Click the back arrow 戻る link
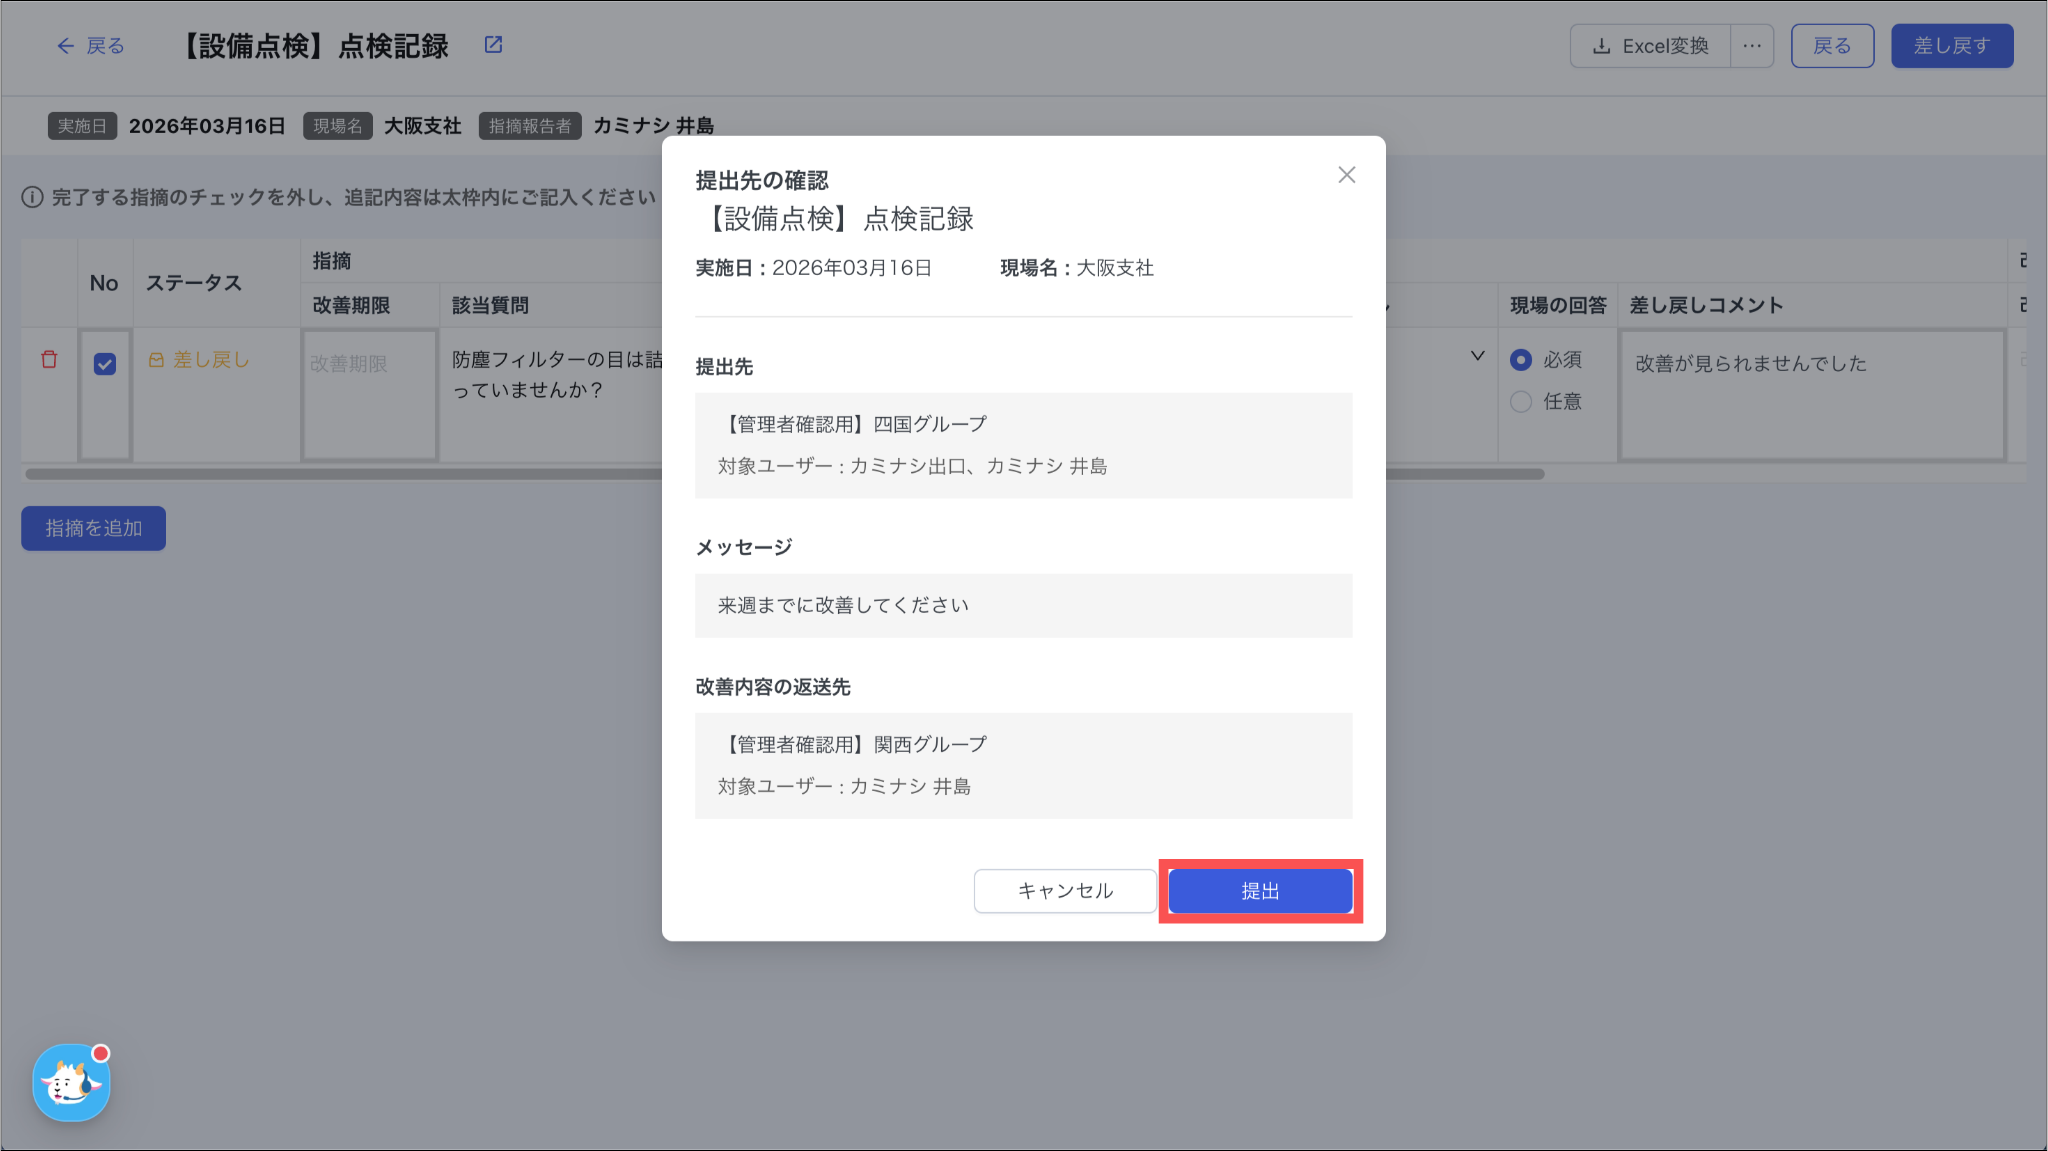Viewport: 2048px width, 1151px height. (x=91, y=46)
